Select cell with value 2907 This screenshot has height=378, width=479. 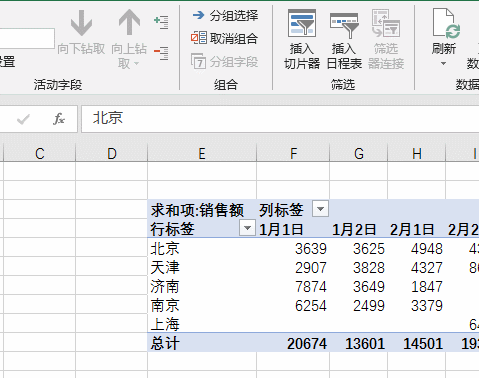(x=293, y=267)
